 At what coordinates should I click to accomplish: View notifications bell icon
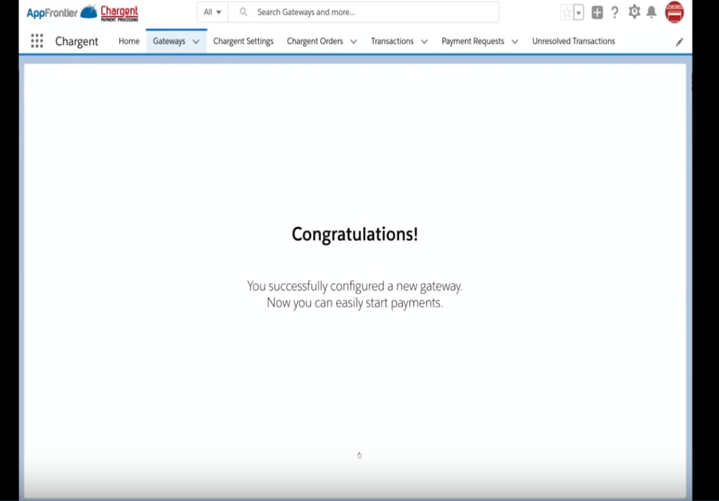click(652, 13)
